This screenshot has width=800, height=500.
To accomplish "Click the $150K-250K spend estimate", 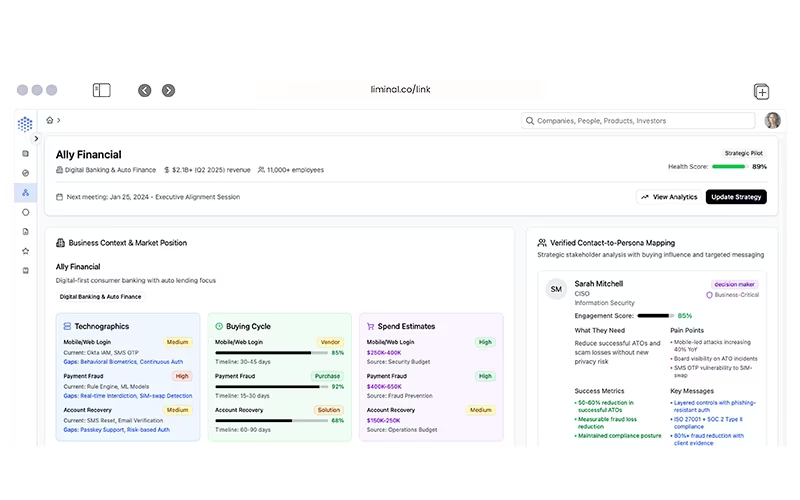I will (x=383, y=420).
